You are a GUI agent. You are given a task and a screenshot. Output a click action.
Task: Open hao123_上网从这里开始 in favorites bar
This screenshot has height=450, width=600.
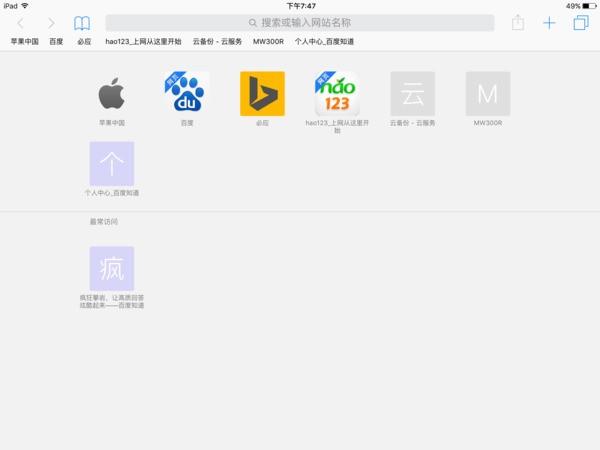coord(143,41)
